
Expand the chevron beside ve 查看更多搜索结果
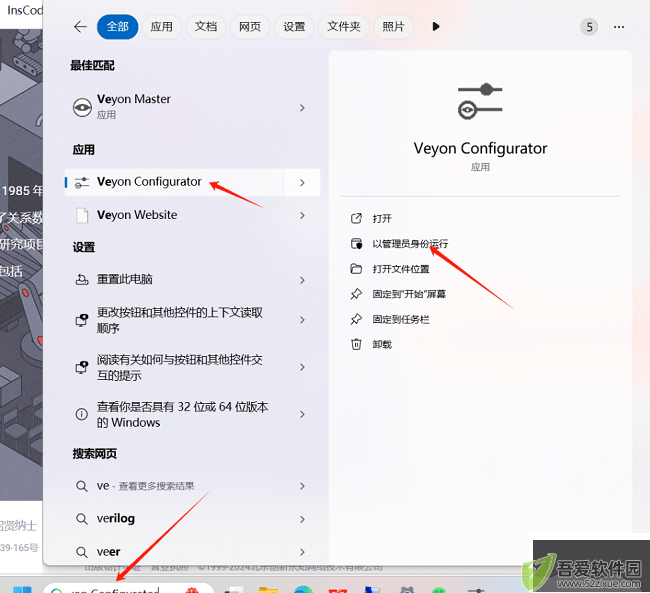coord(302,486)
